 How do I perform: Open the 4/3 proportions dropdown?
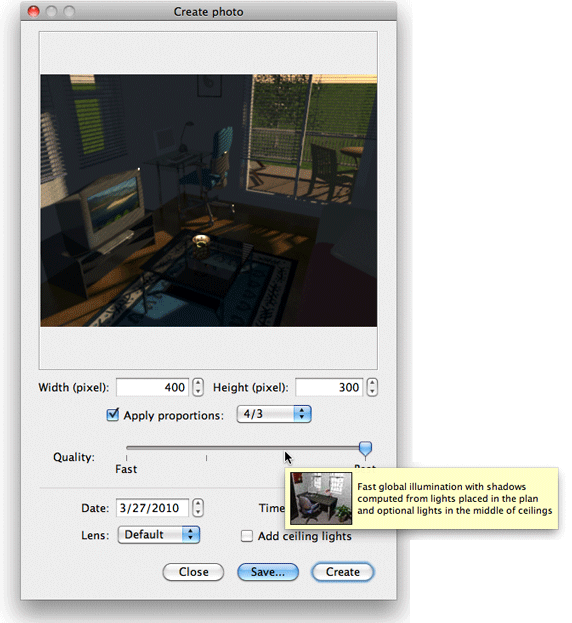274,414
